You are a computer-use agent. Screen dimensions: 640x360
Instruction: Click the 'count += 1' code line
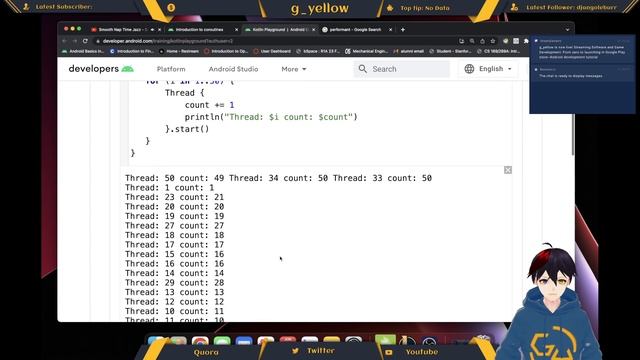pyautogui.click(x=209, y=105)
